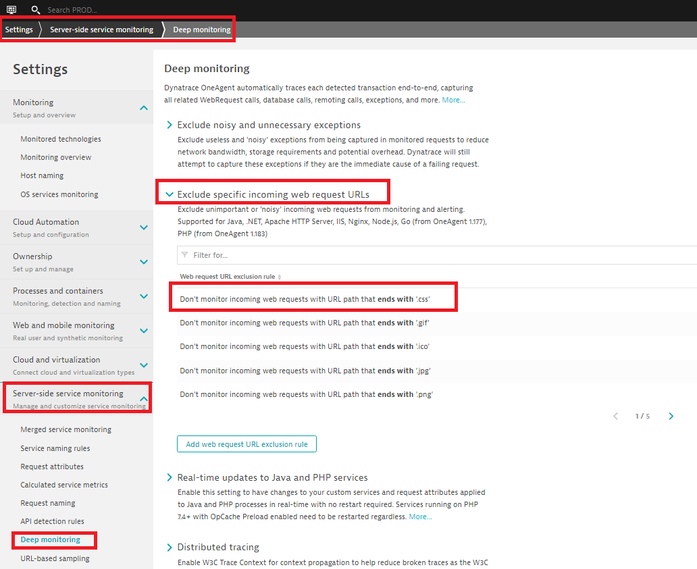Expand Real-time updates to Java and PHP services
Viewport: 697px width, 569px height.
pos(169,478)
